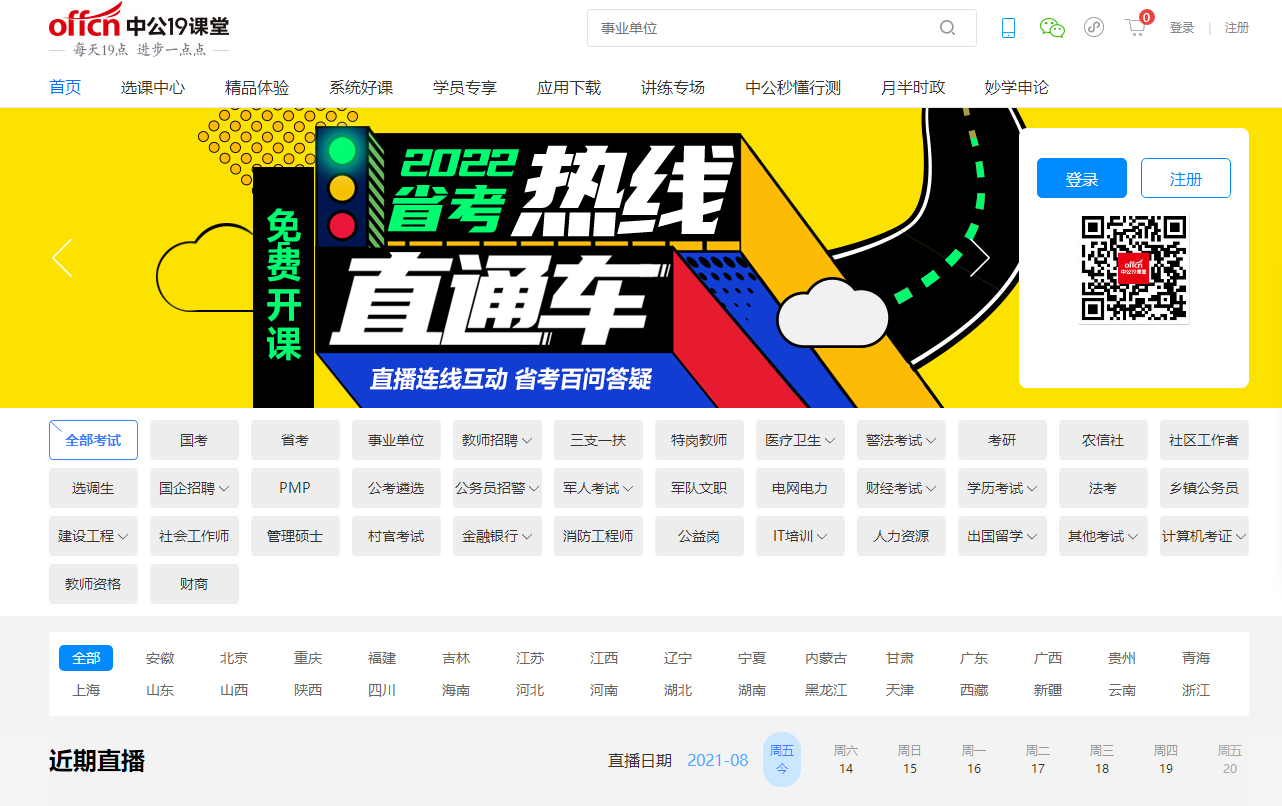Viewport: 1282px width, 806px height.
Task: Click the 事业单位 search input field
Action: [x=765, y=28]
